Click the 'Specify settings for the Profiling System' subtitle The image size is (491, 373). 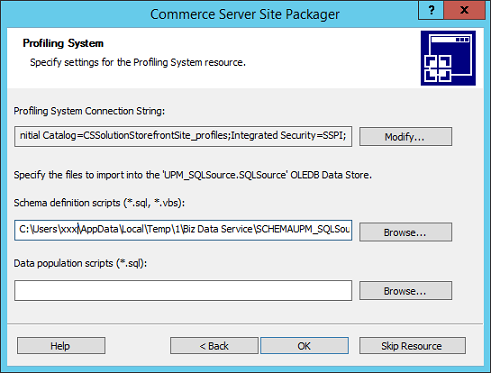pos(138,62)
